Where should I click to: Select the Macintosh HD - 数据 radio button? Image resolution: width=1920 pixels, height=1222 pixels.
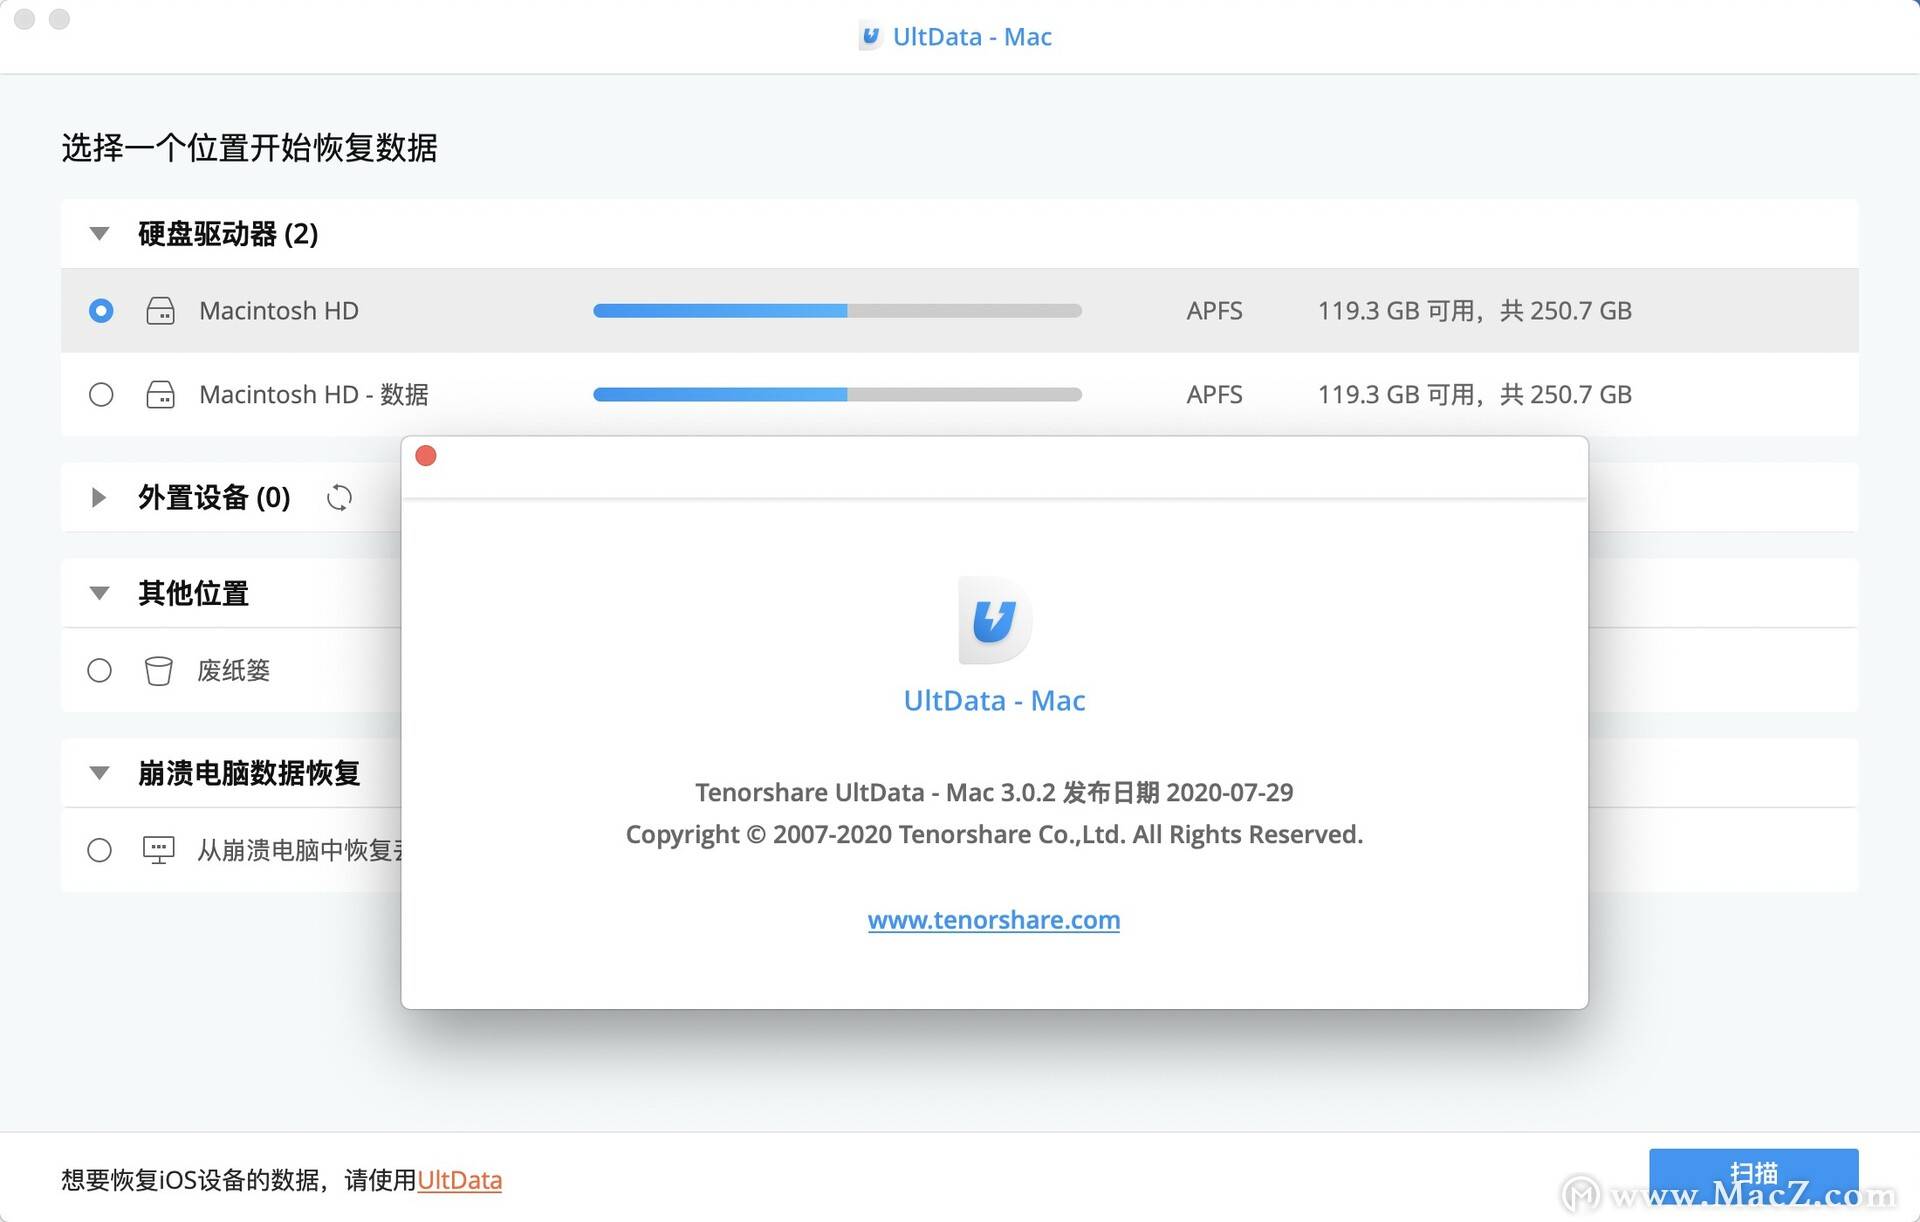tap(100, 394)
